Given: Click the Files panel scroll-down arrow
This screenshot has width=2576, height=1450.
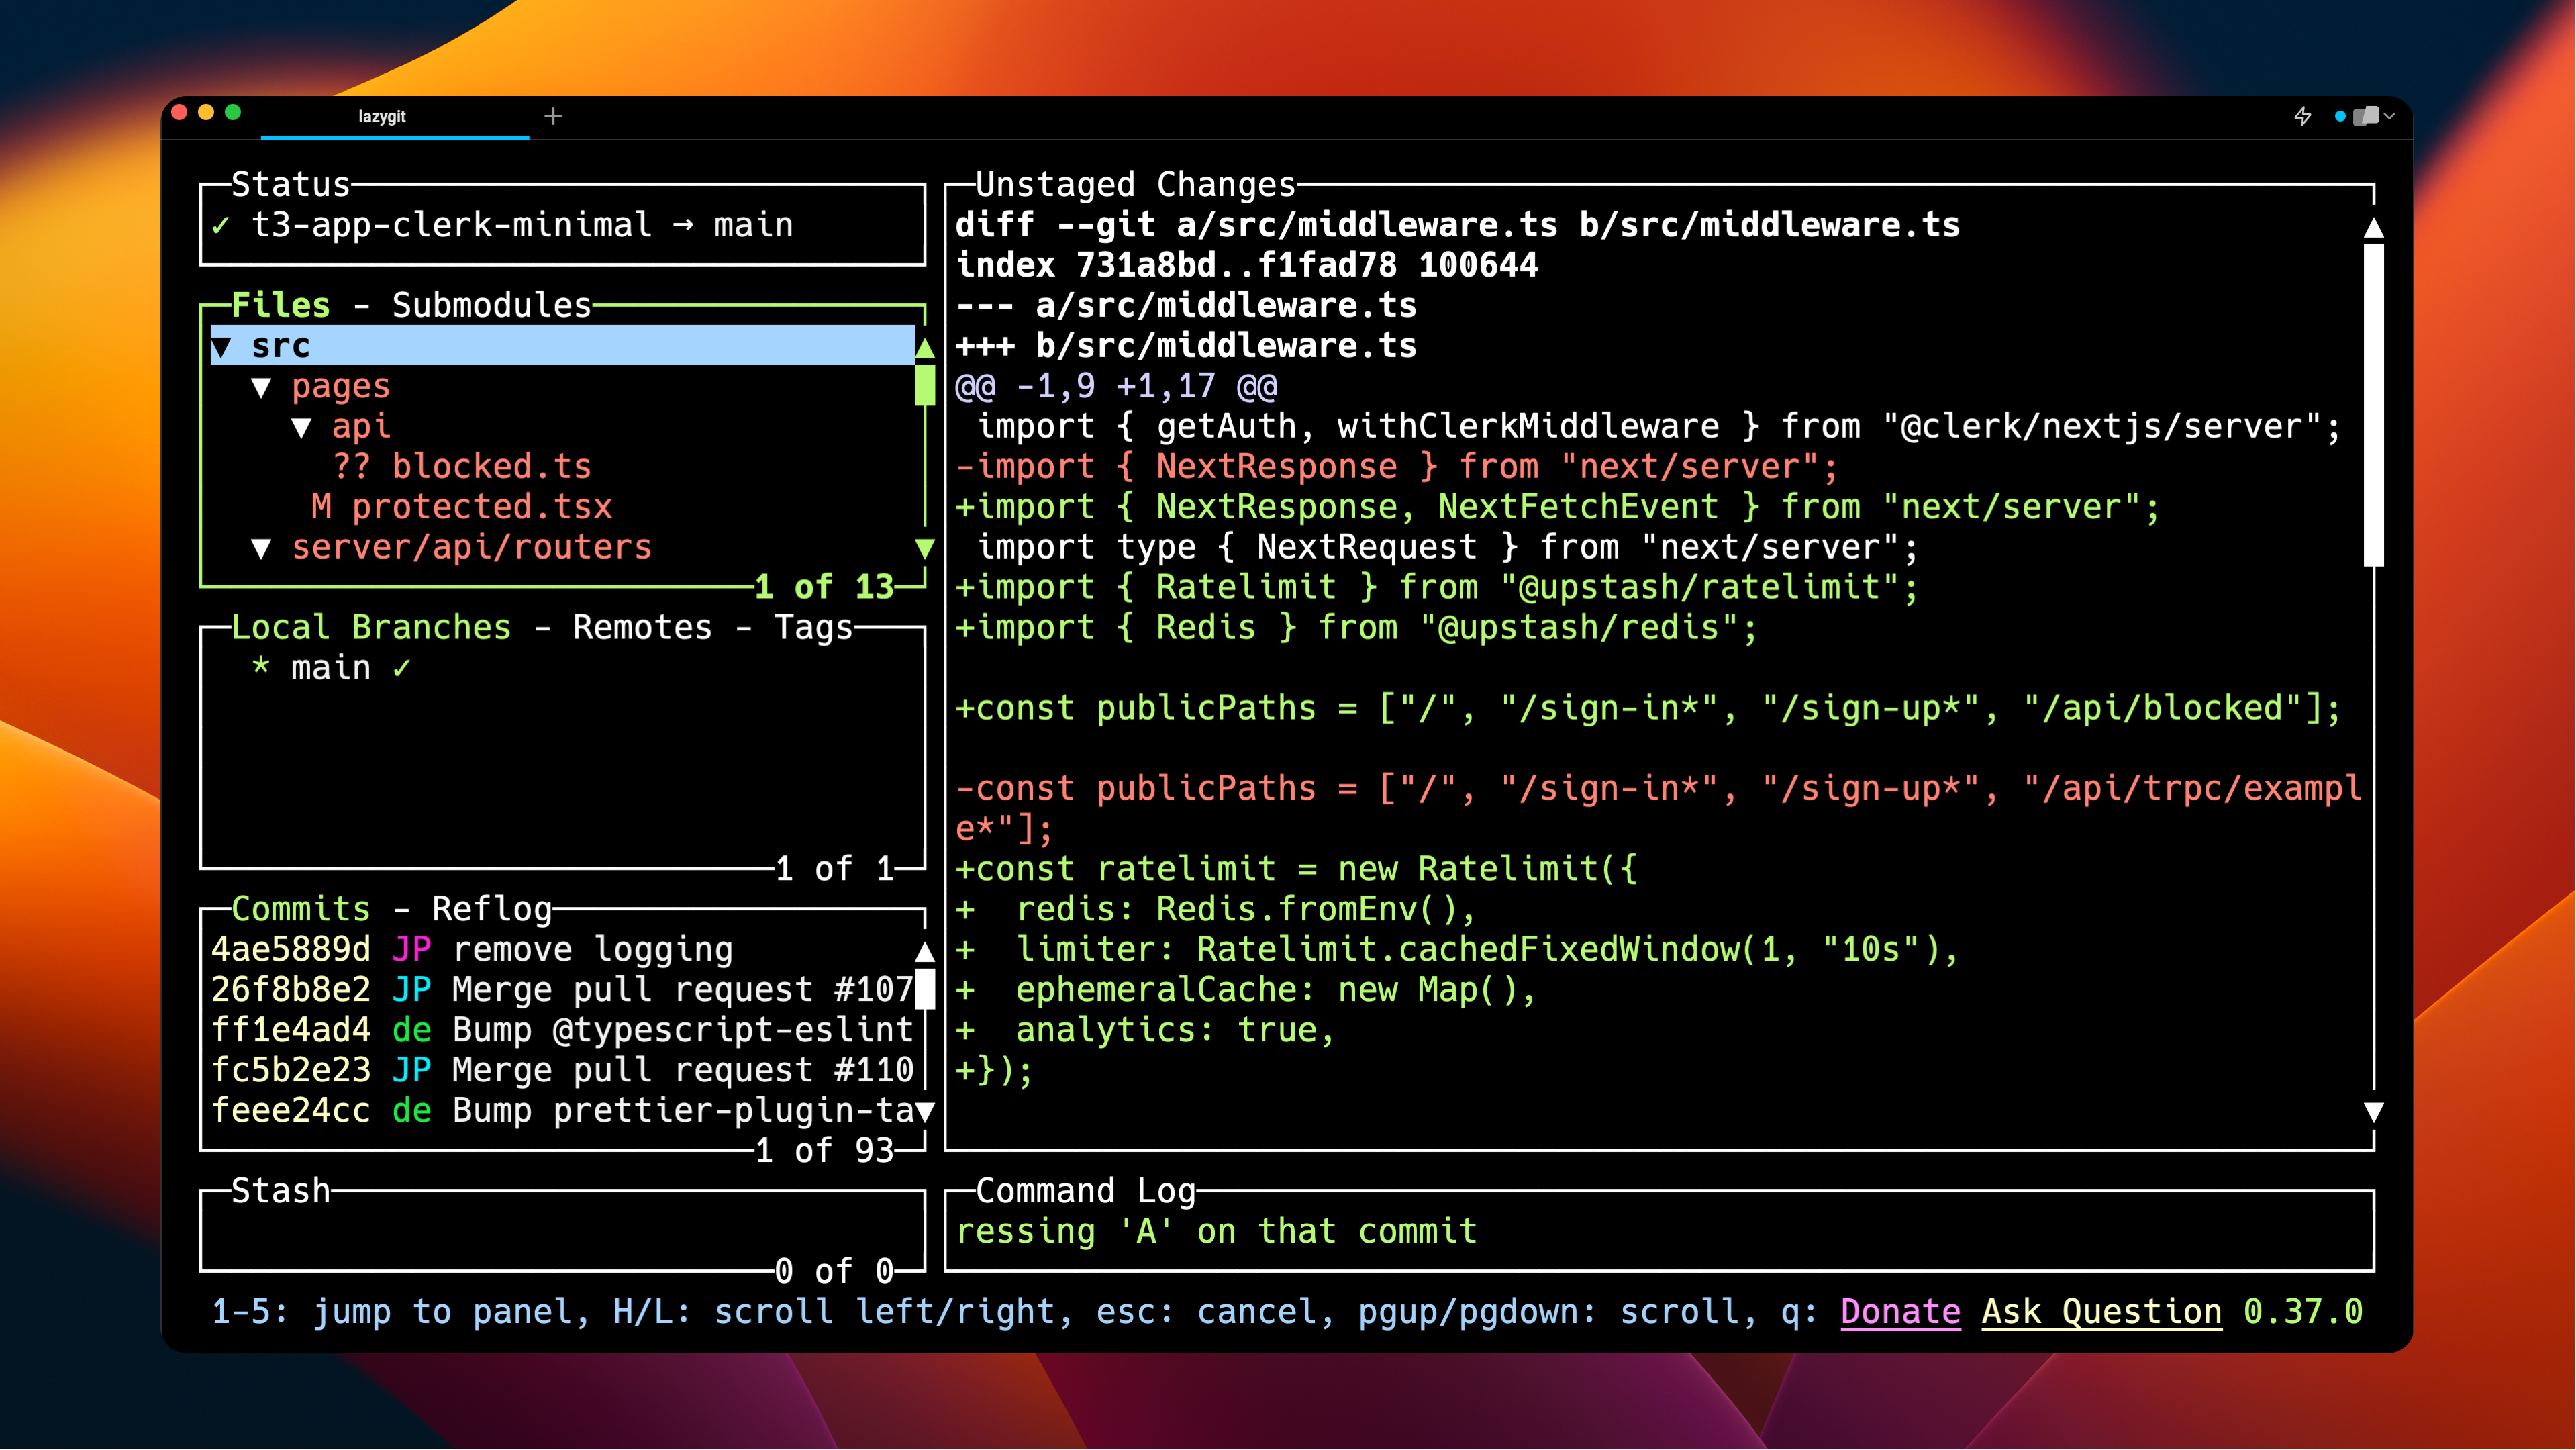Looking at the screenshot, I should click(x=925, y=548).
